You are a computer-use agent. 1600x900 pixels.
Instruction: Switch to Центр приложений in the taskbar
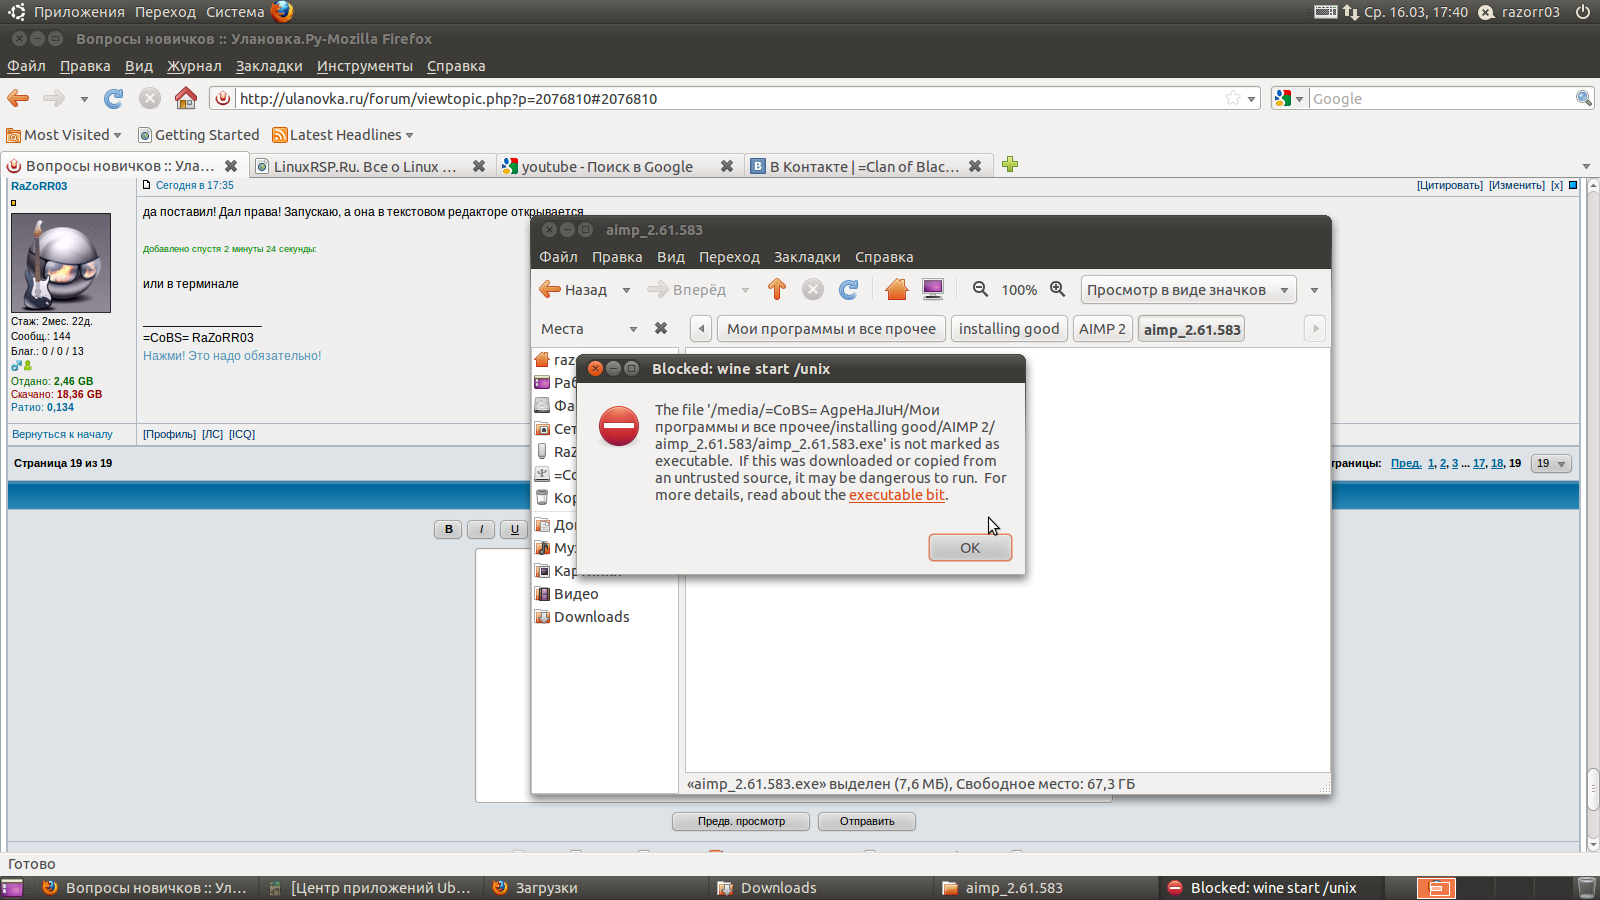369,888
